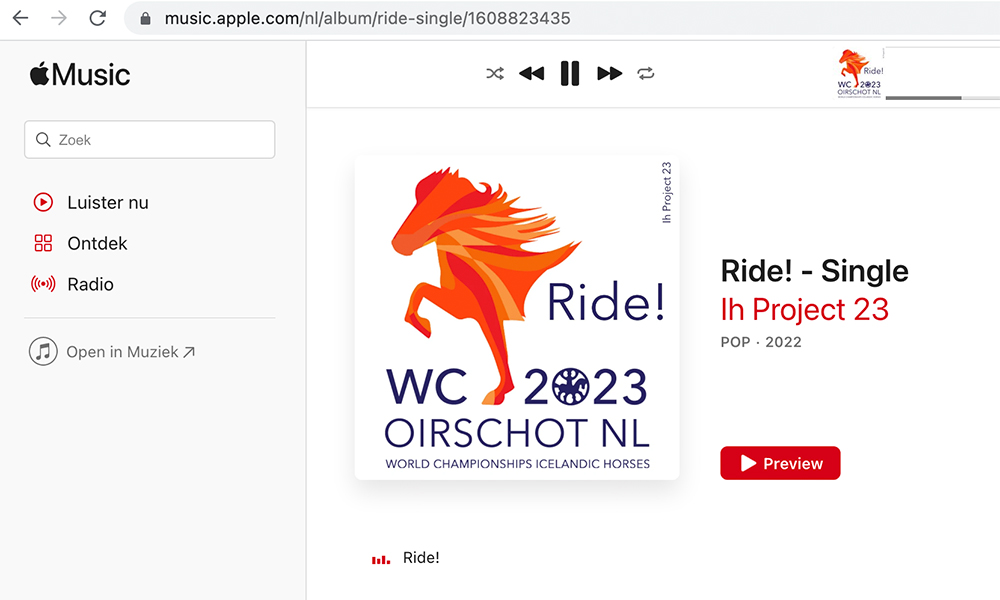Toggle shuffle playback
1000x600 pixels.
pyautogui.click(x=495, y=73)
